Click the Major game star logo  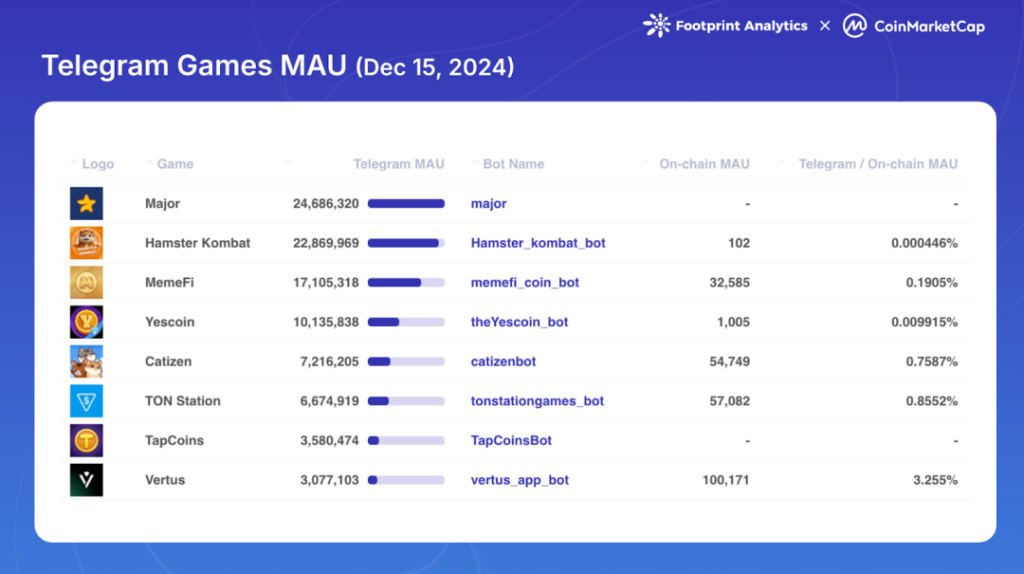pyautogui.click(x=86, y=204)
